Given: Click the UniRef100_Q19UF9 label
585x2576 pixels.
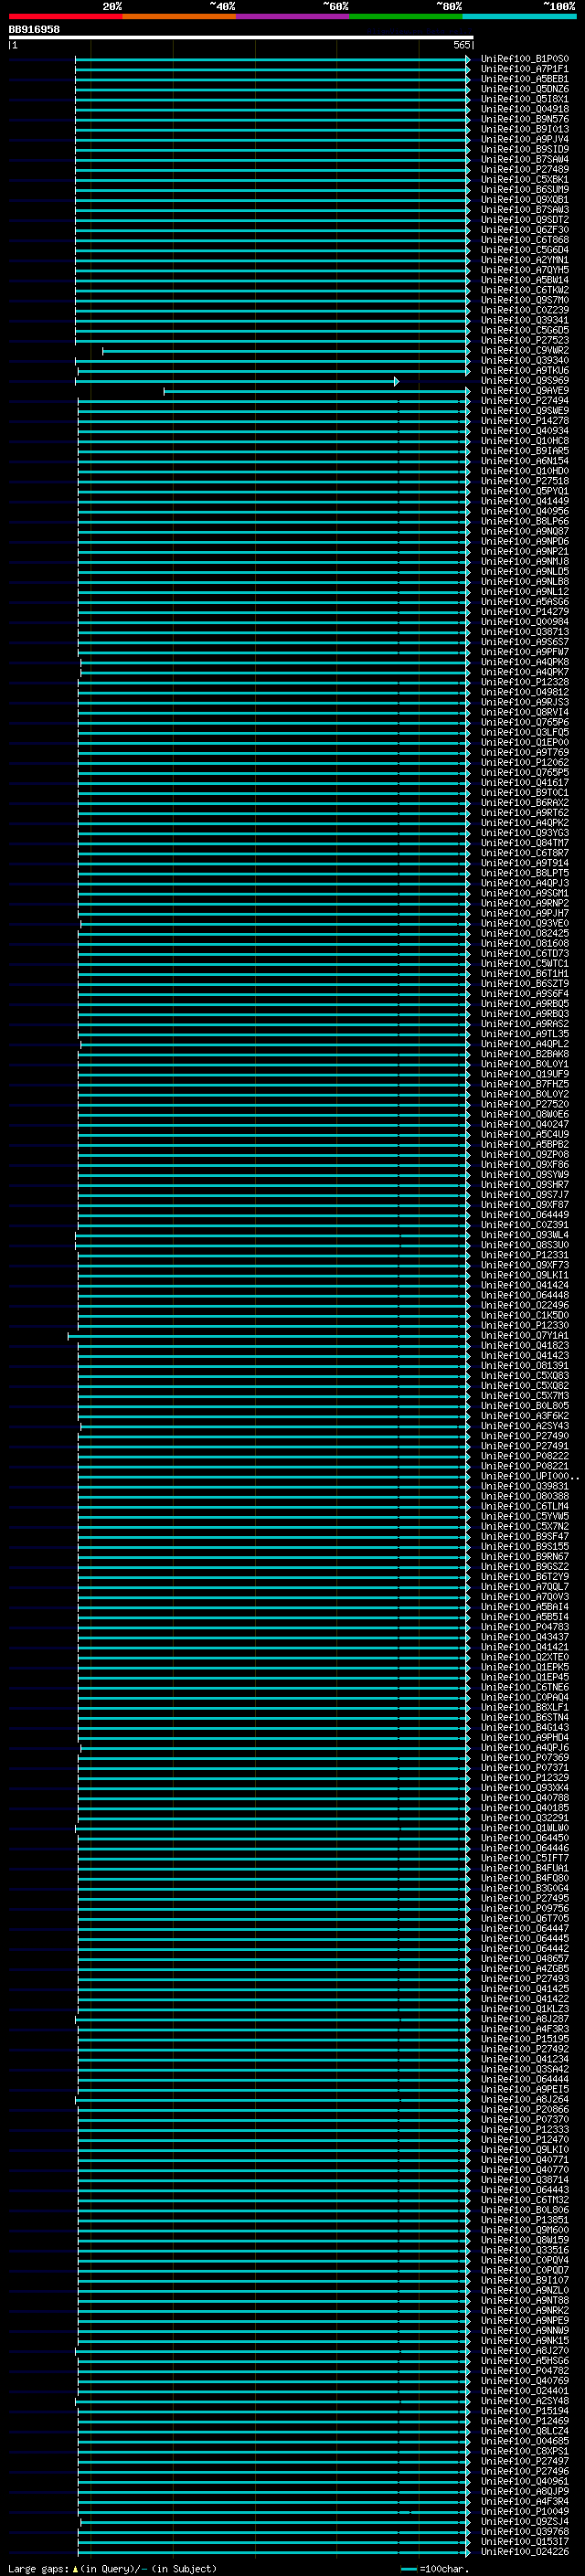Looking at the screenshot, I should click(525, 1074).
